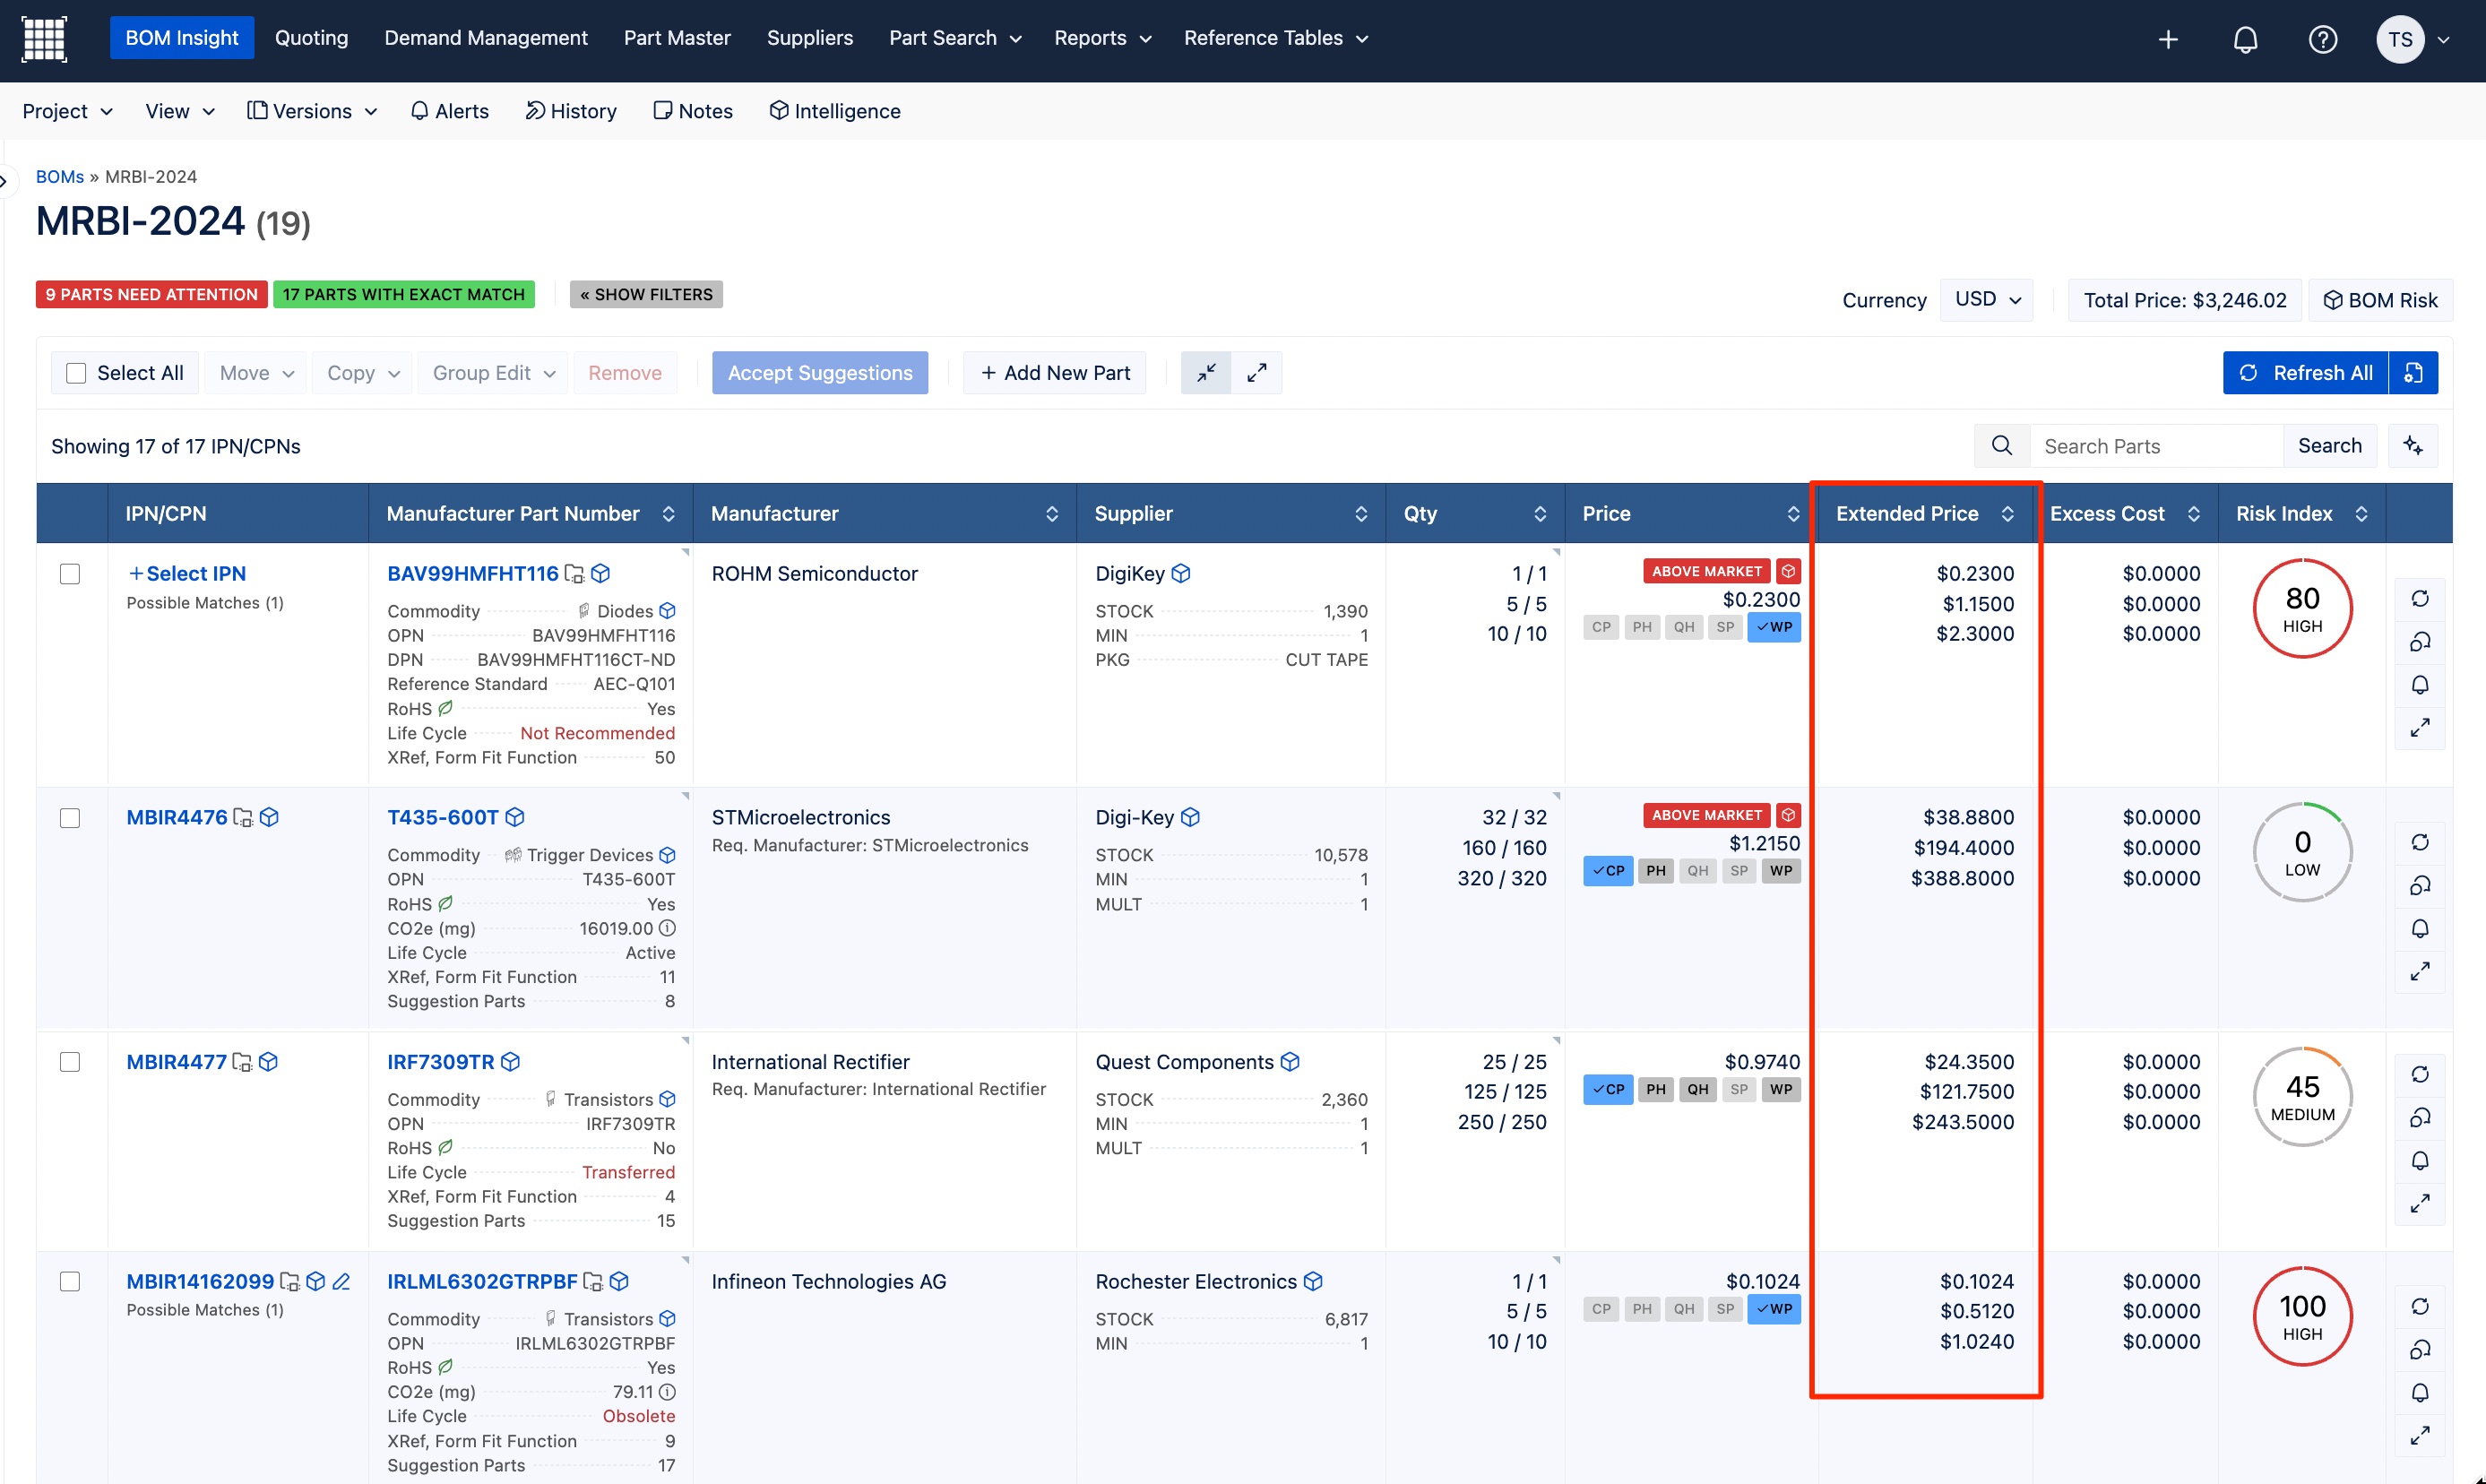This screenshot has width=2486, height=1484.
Task: Tick the checkbox for the BAV99HMFHT116 row
Action: (70, 573)
